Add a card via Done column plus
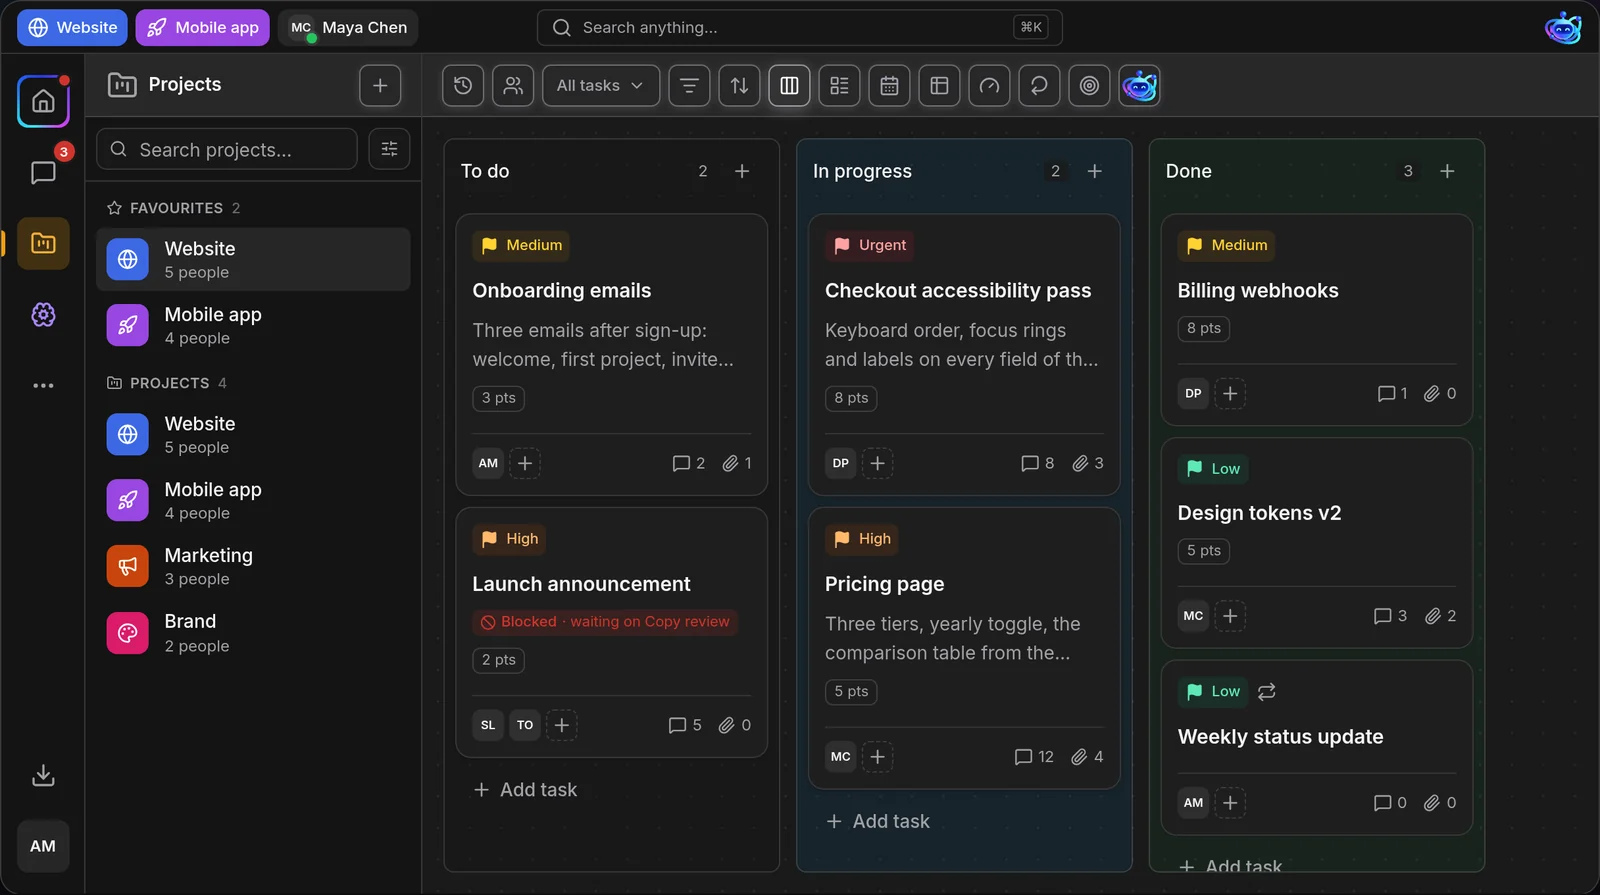Viewport: 1600px width, 895px height. coord(1447,171)
